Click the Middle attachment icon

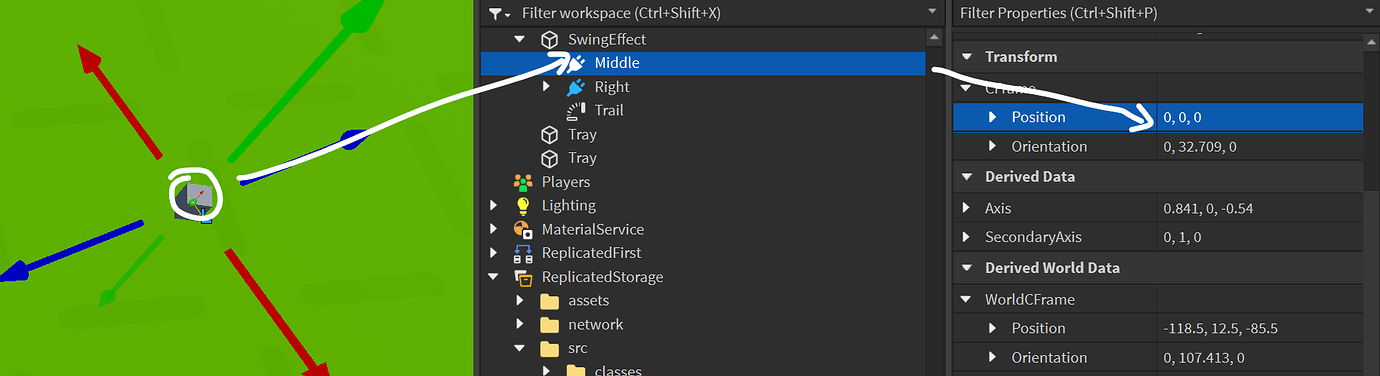pyautogui.click(x=576, y=62)
